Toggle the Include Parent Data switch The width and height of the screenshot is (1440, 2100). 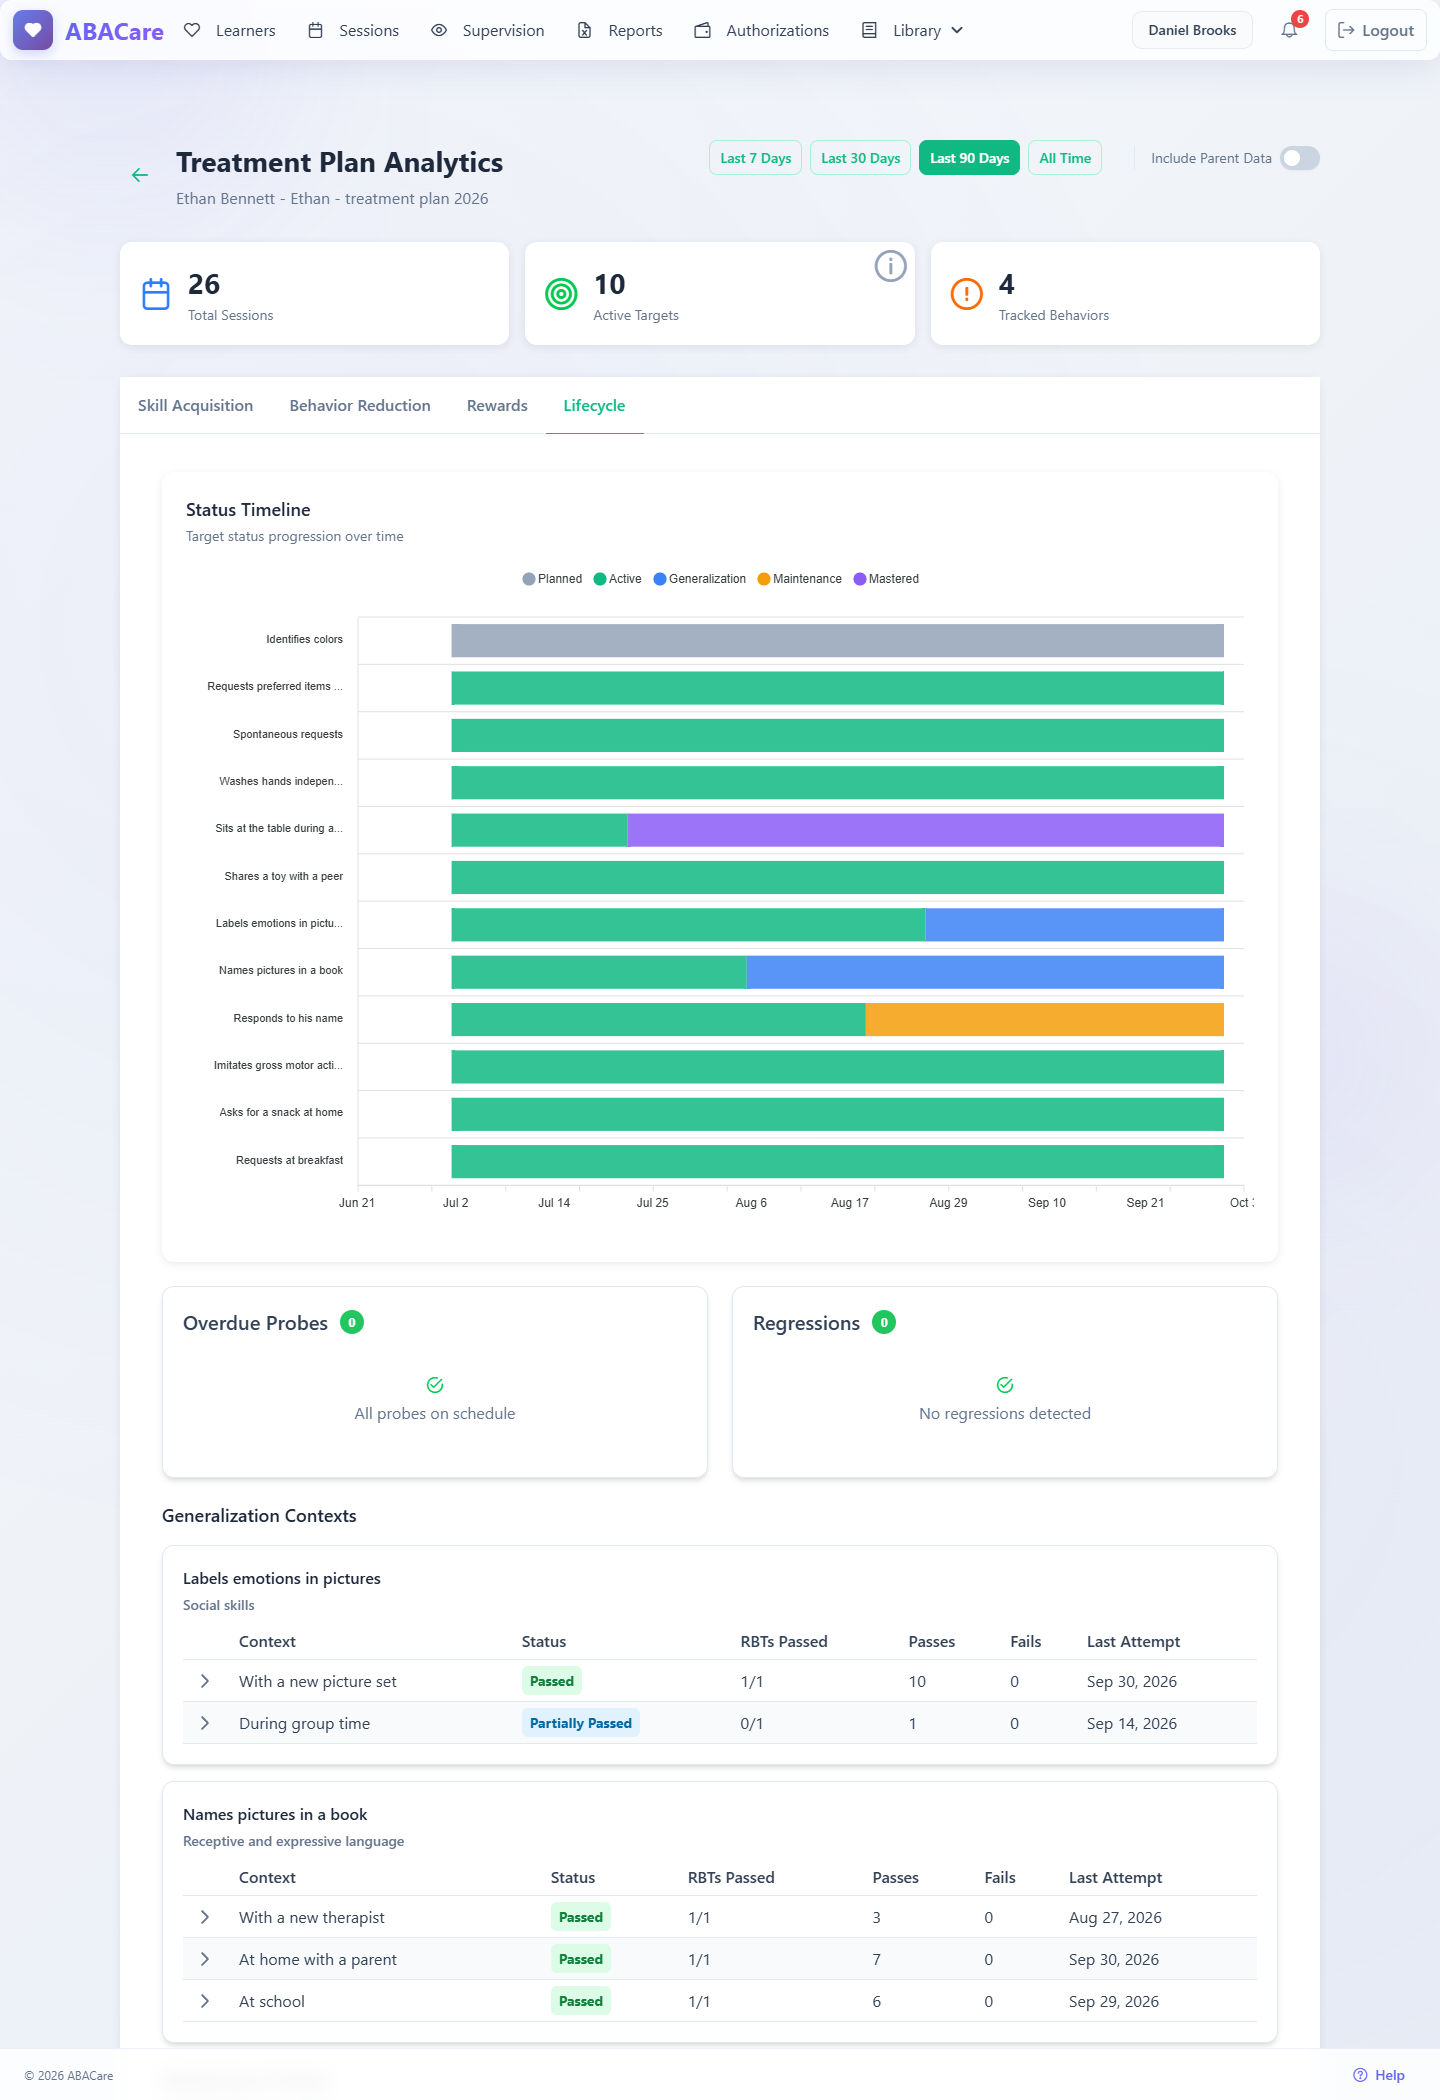1300,158
